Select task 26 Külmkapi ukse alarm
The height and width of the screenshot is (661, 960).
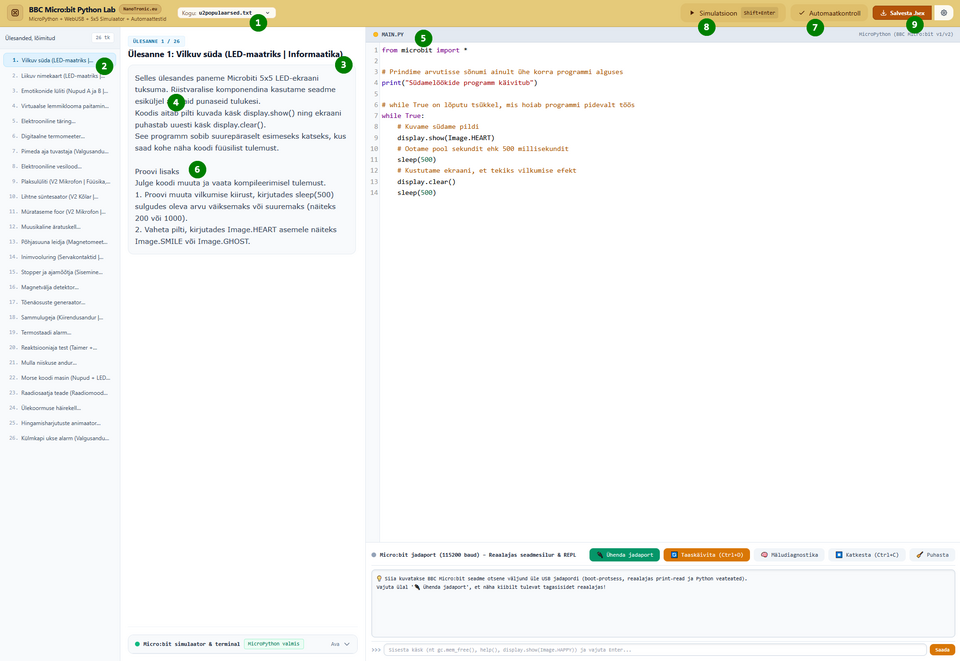point(59,438)
